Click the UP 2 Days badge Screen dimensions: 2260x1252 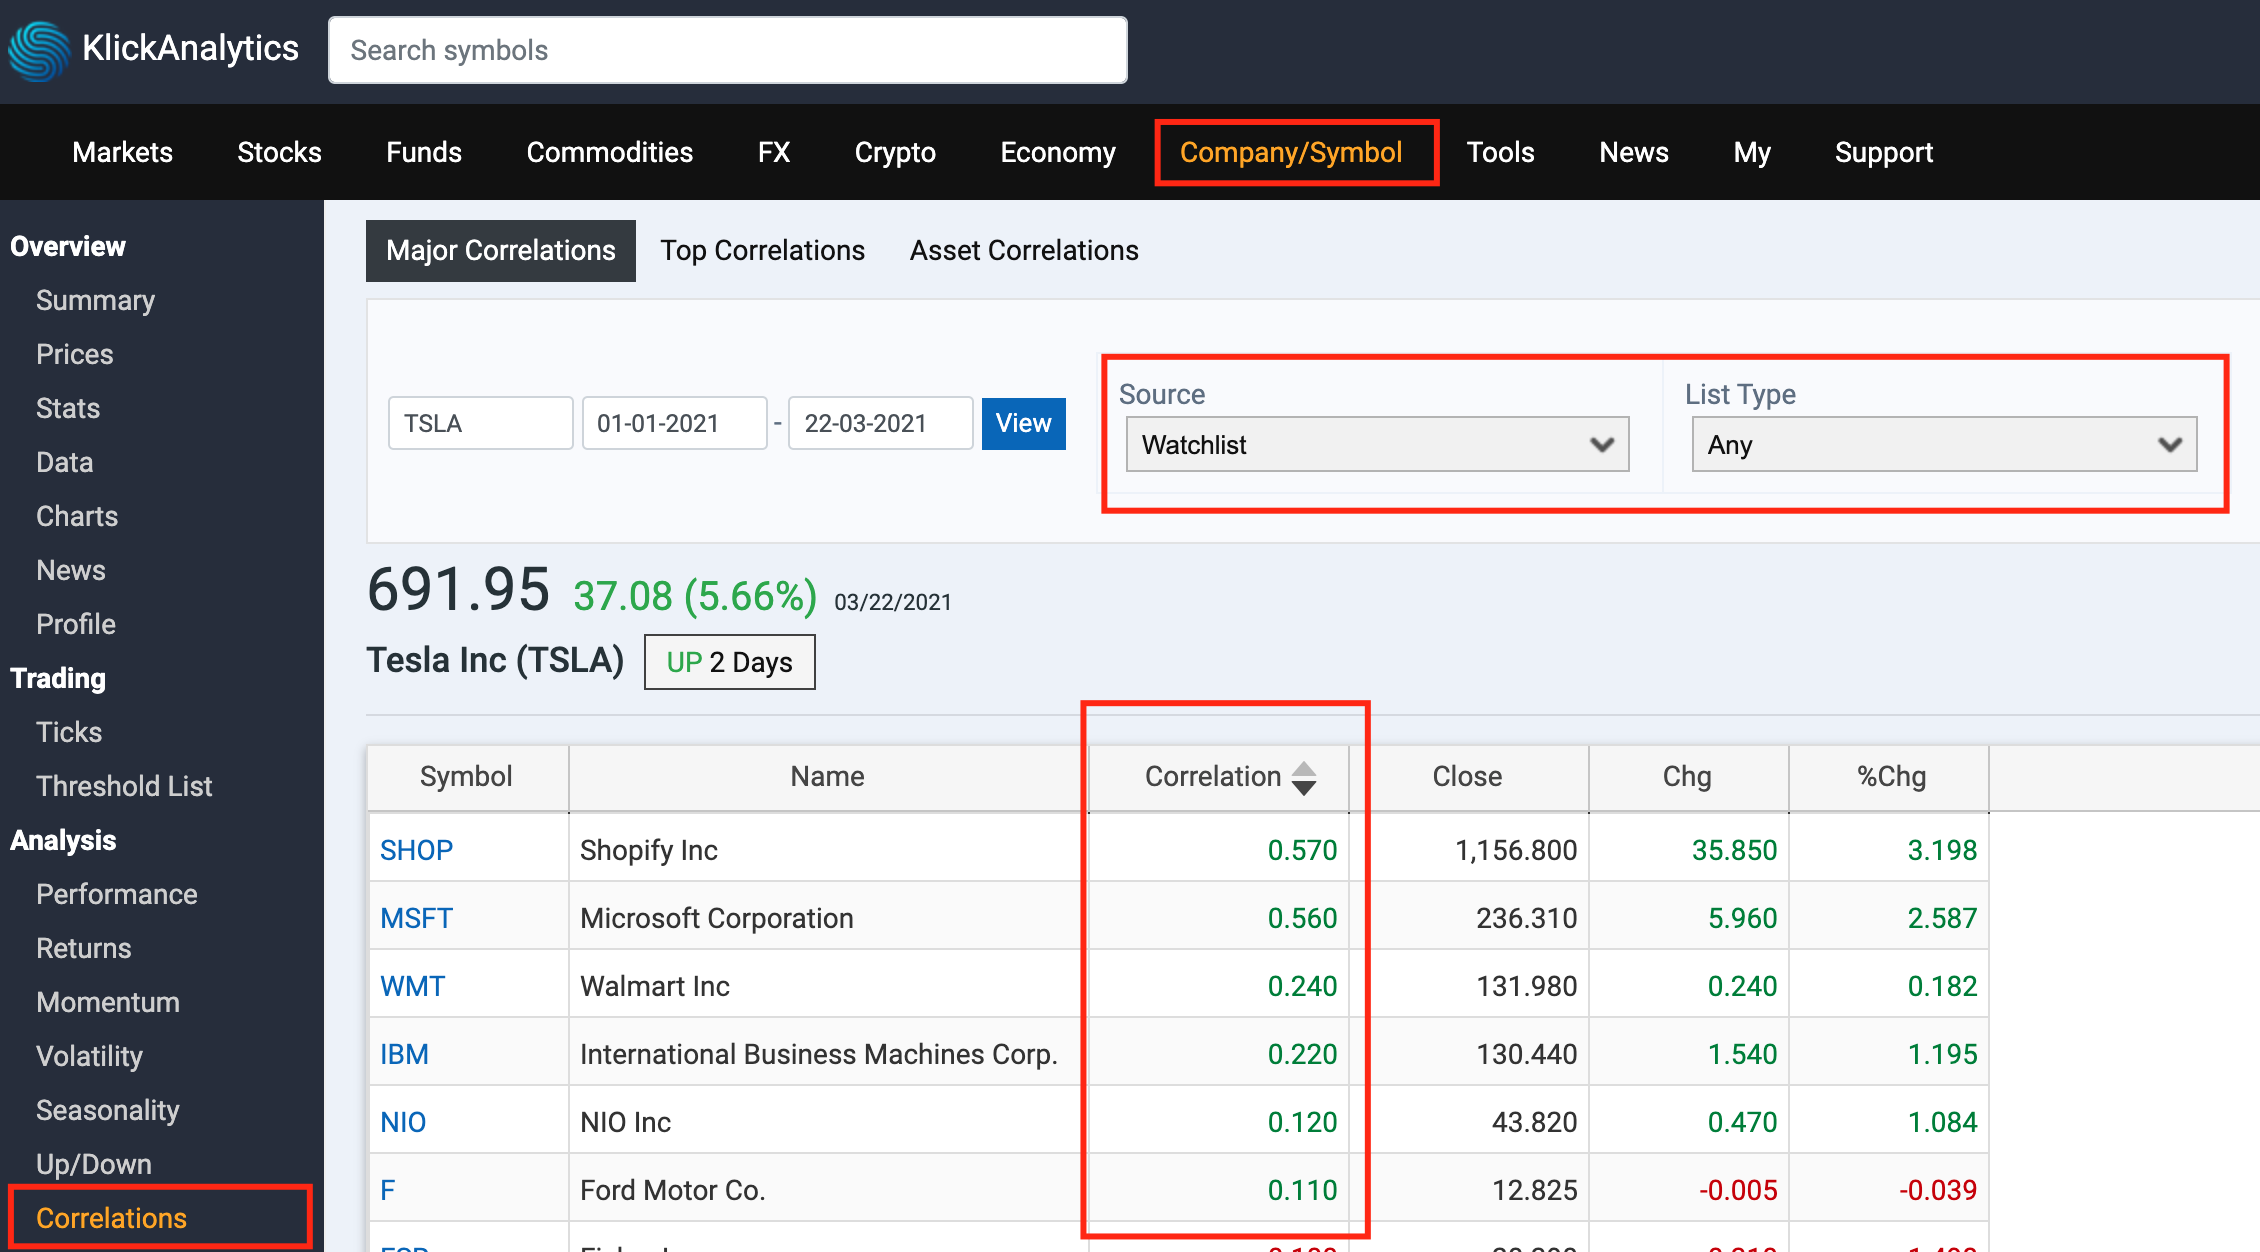730,662
